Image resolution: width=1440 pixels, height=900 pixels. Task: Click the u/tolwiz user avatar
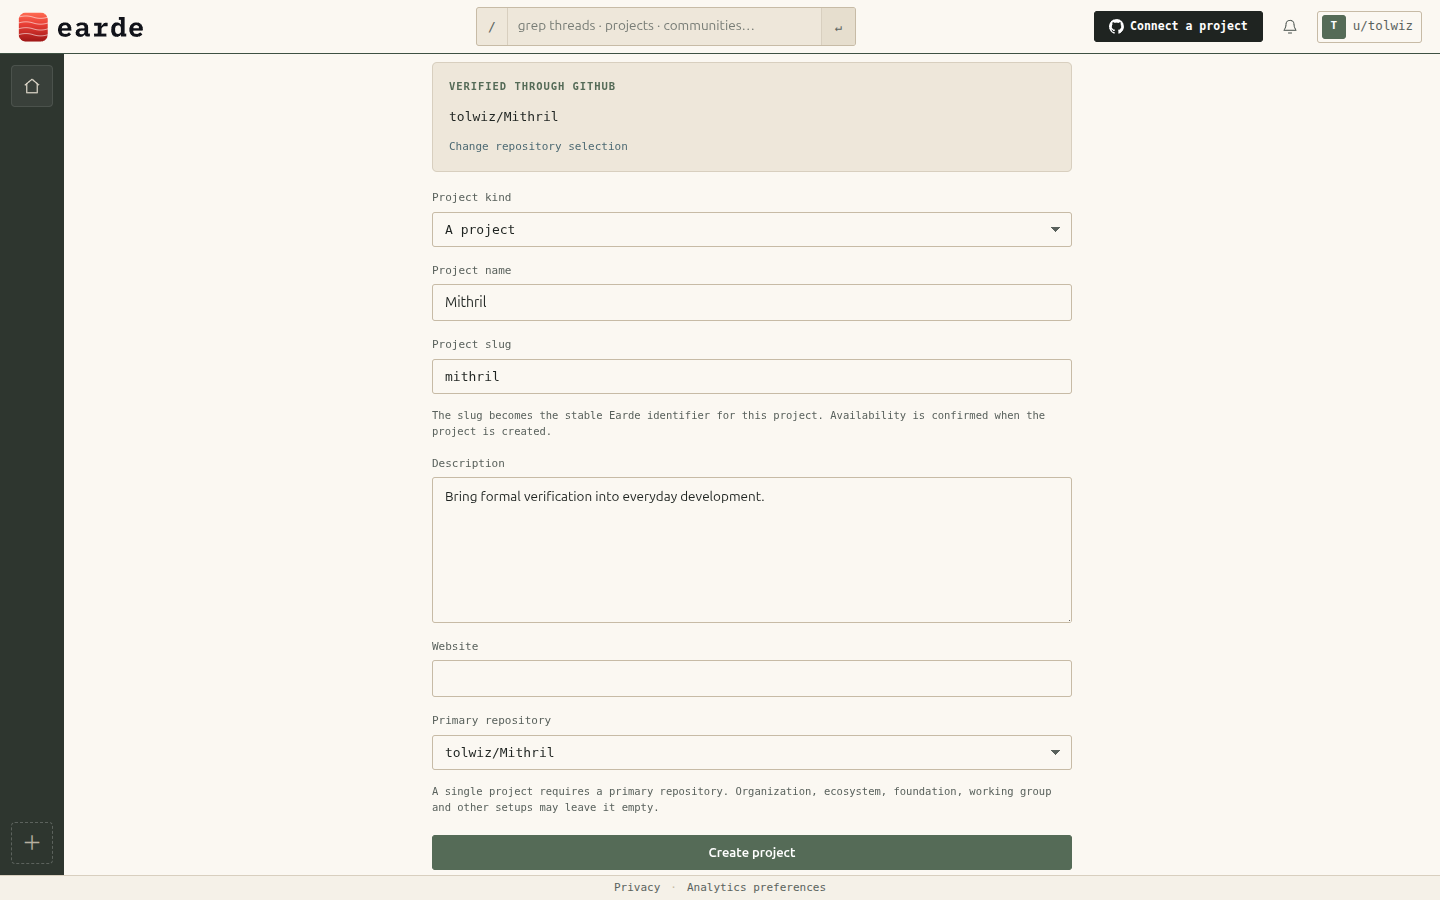point(1333,27)
